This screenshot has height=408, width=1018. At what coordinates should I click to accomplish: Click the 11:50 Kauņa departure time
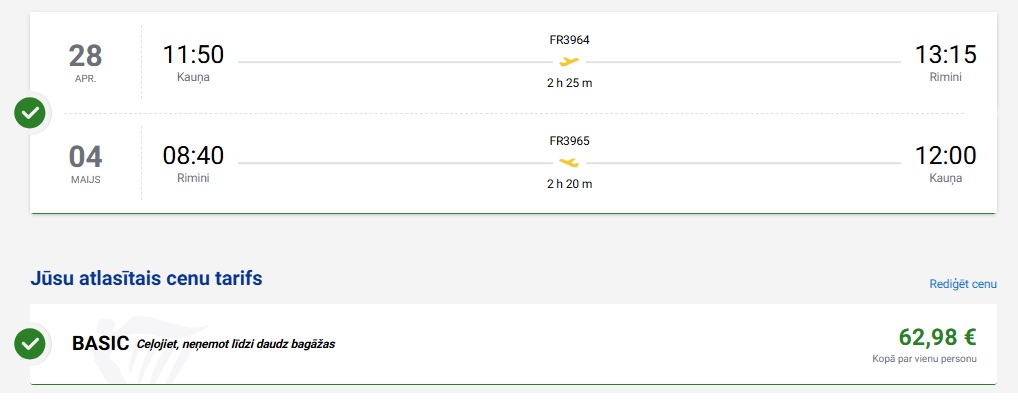tap(193, 55)
